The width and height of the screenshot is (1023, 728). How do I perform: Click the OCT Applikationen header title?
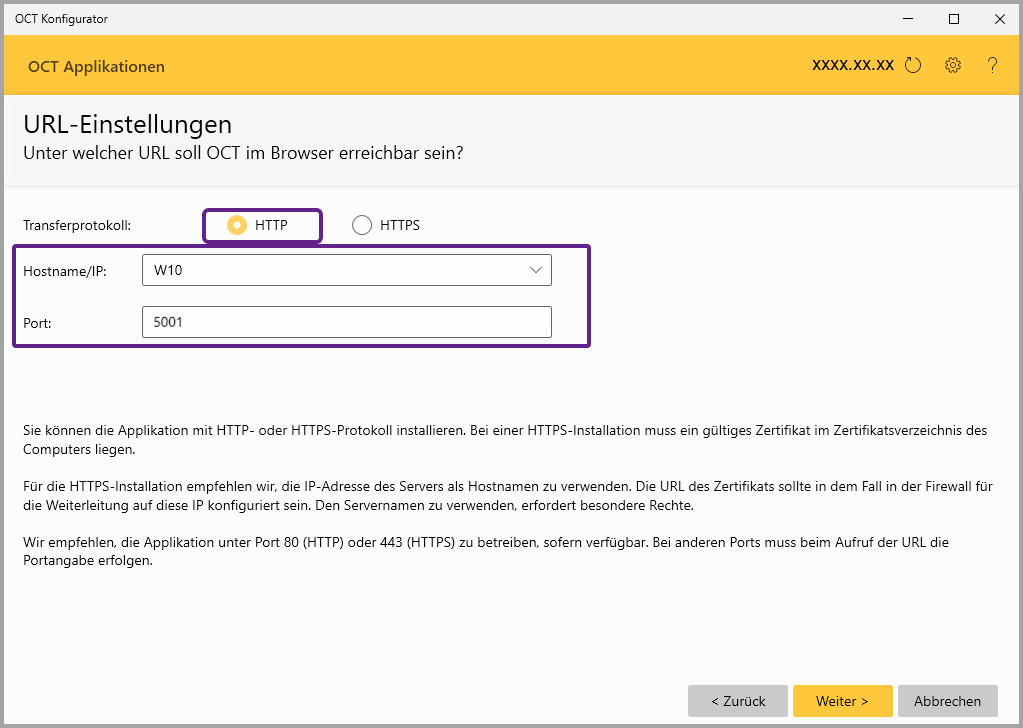coord(96,67)
